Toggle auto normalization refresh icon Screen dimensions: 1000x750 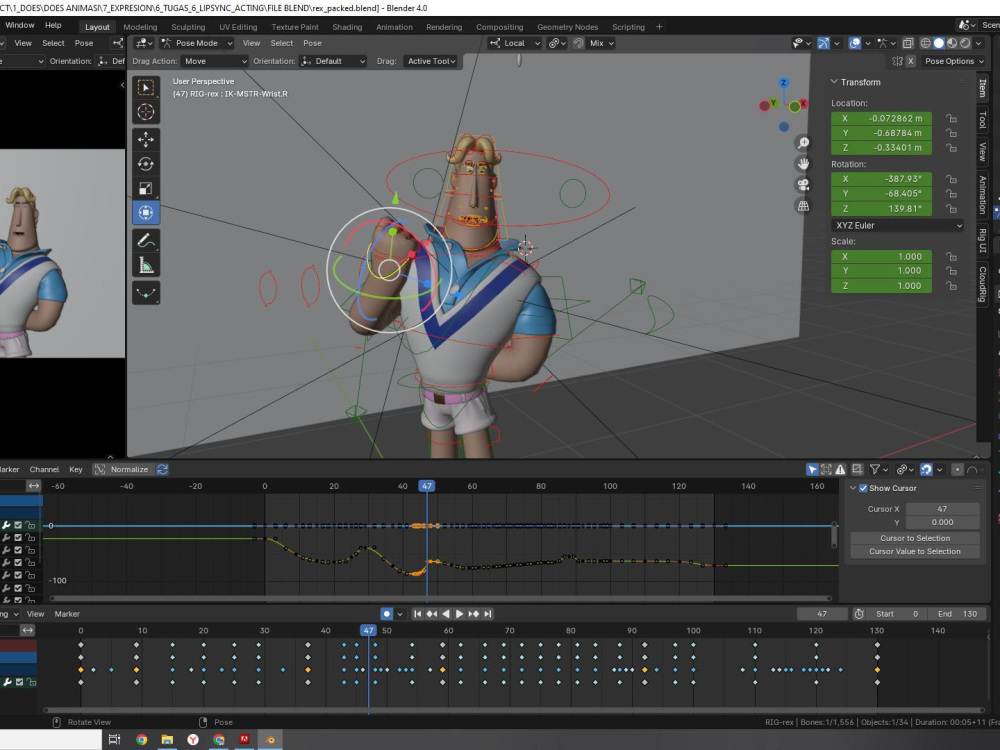click(x=163, y=469)
